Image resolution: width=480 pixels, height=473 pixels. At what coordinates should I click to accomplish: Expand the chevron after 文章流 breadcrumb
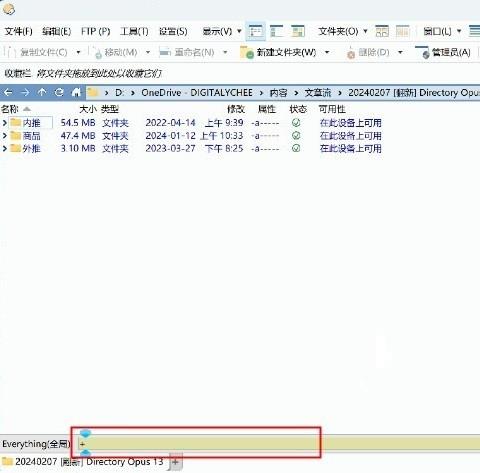click(340, 93)
